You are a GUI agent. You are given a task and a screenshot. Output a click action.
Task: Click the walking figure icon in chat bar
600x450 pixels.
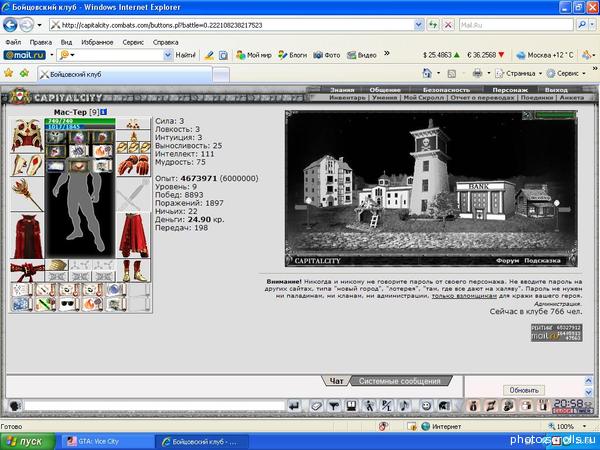tap(369, 406)
